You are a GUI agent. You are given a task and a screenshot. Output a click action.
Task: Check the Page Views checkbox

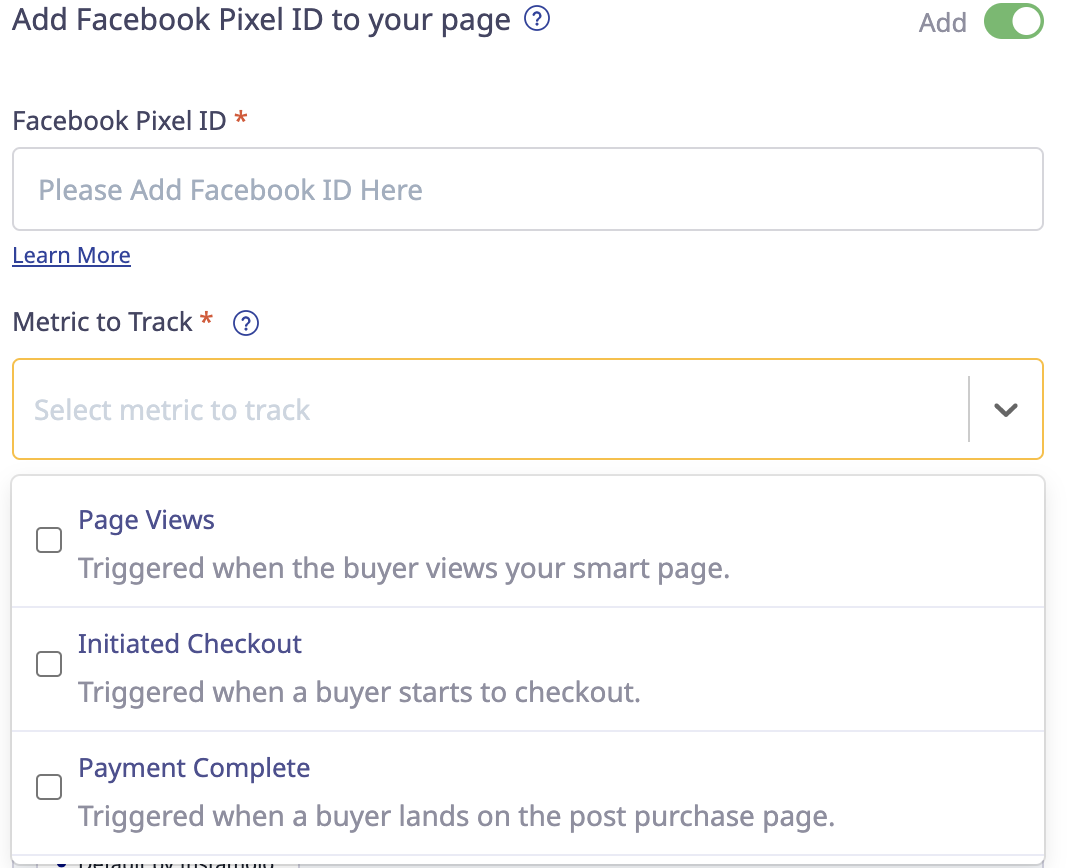pyautogui.click(x=49, y=540)
